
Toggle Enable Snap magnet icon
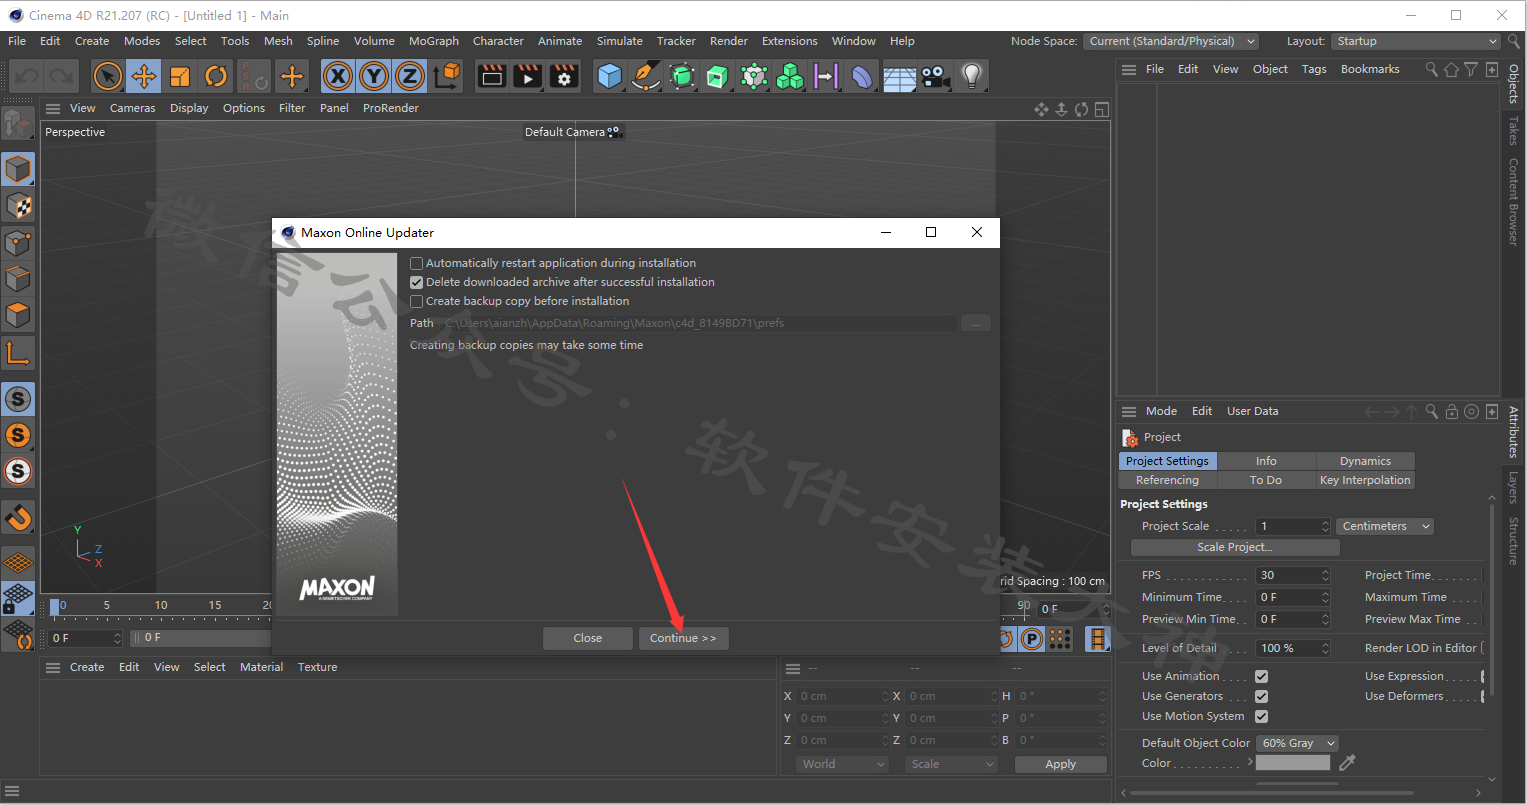tap(18, 517)
